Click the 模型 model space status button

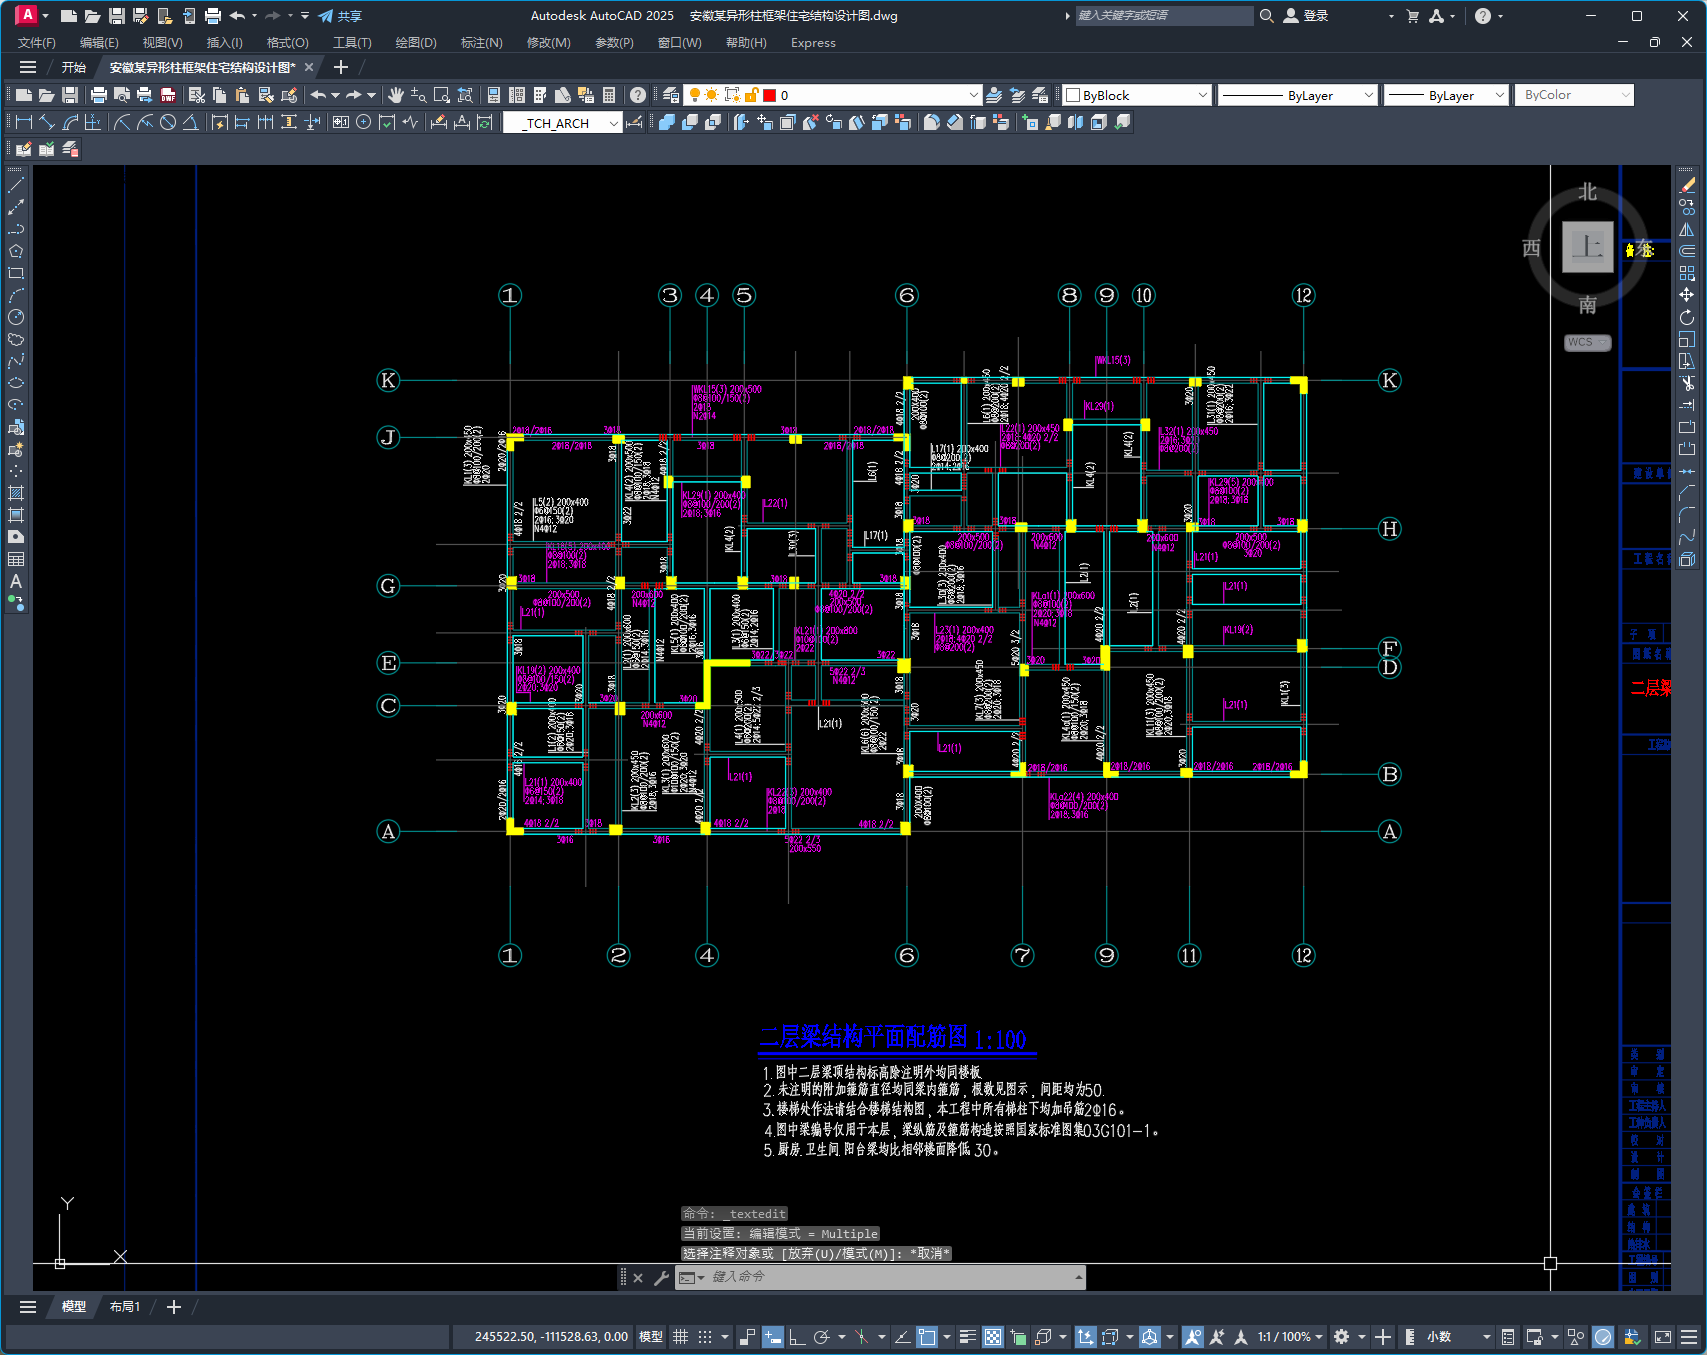(651, 1337)
